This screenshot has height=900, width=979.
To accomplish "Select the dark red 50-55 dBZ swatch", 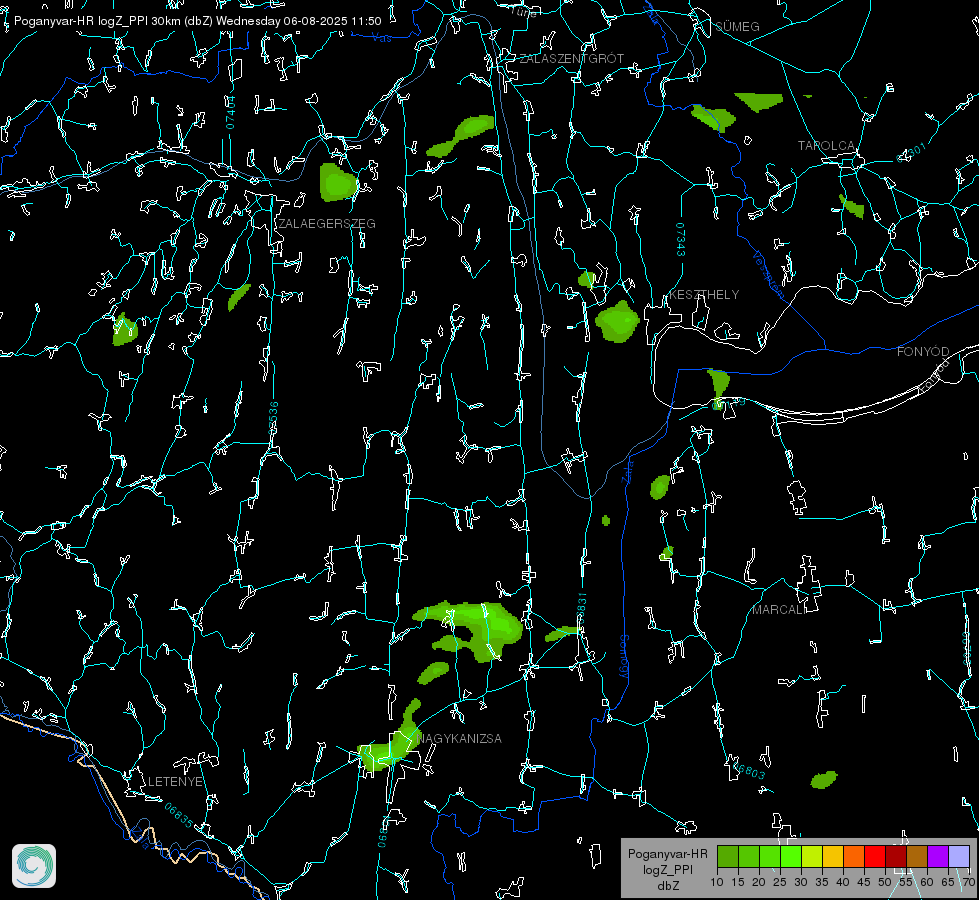I will pyautogui.click(x=896, y=856).
